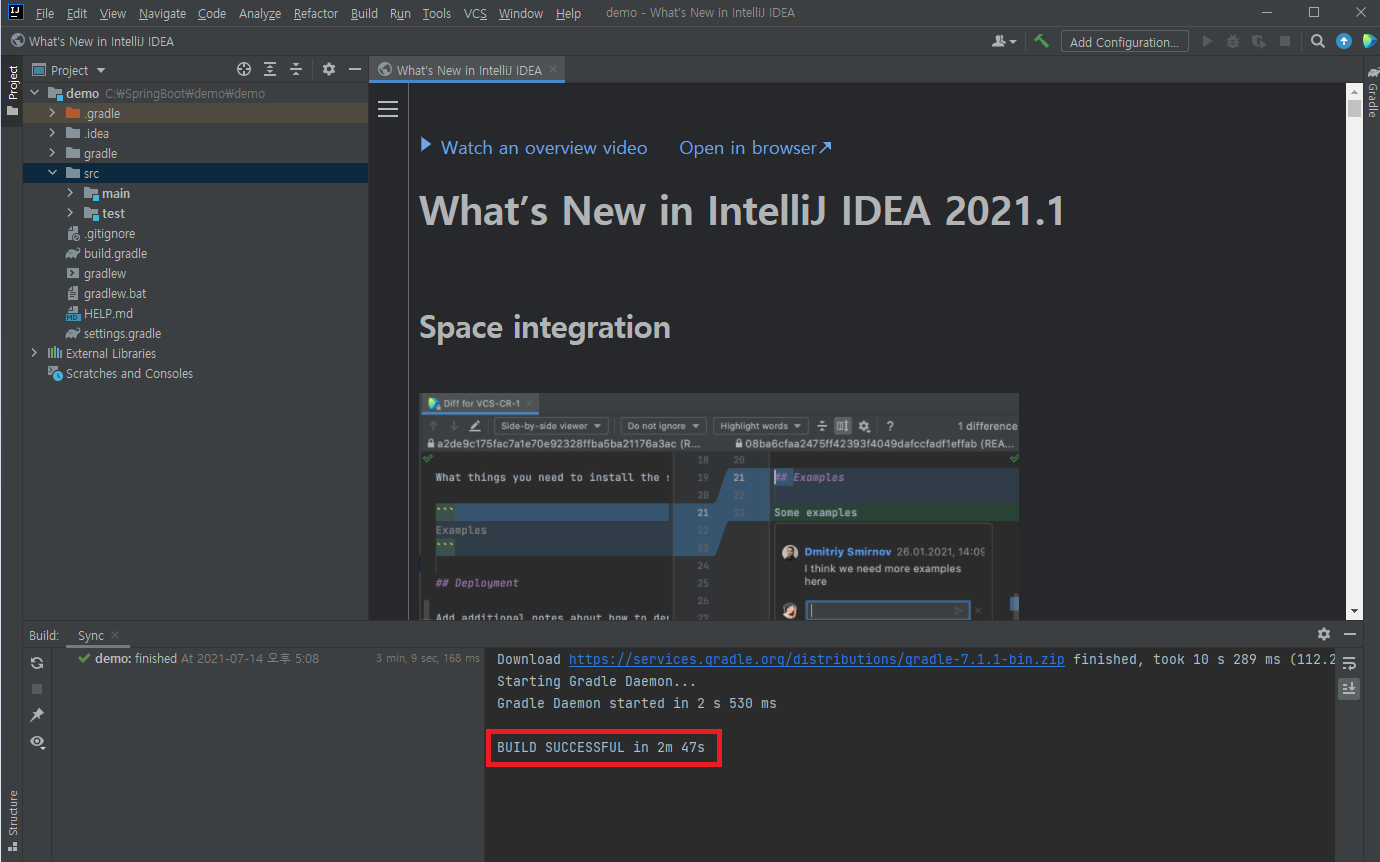The image size is (1380, 862).
Task: Open Project panel gear options
Action: click(329, 69)
